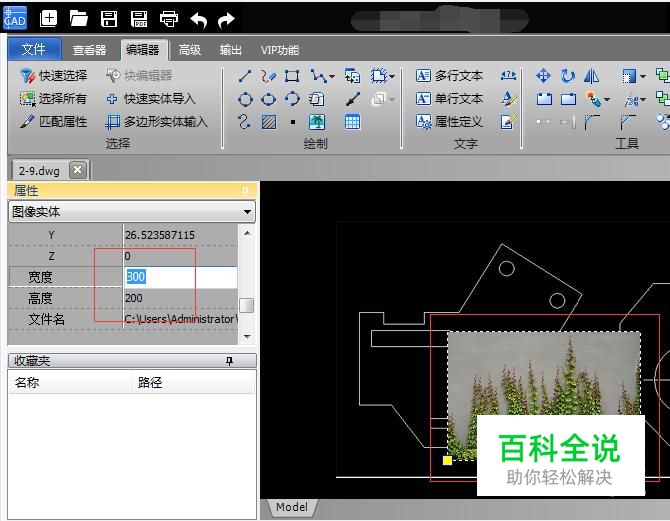
Task: Switch to the 编辑器 tab
Action: (x=143, y=50)
